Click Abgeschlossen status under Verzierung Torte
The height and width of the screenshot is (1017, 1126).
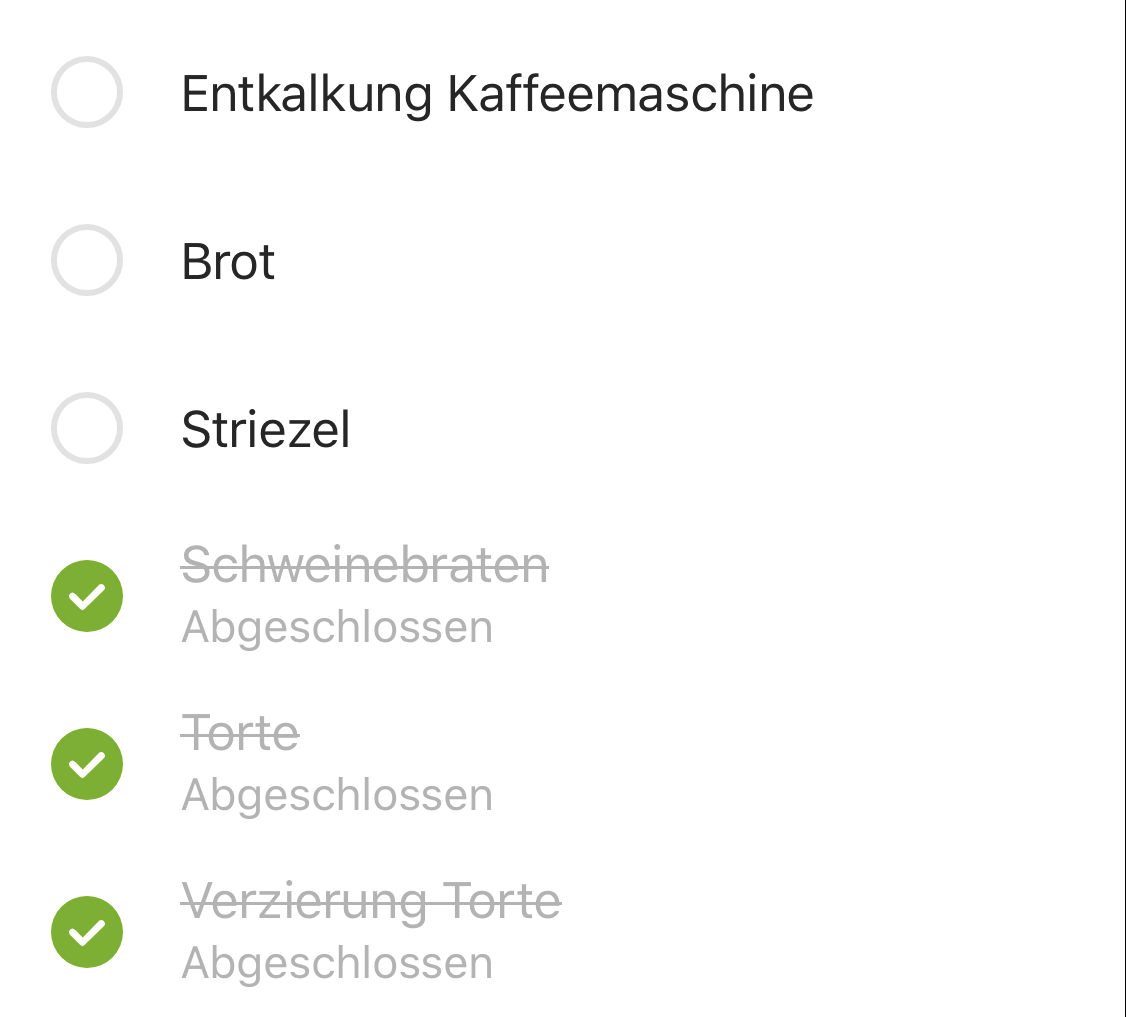coord(337,964)
